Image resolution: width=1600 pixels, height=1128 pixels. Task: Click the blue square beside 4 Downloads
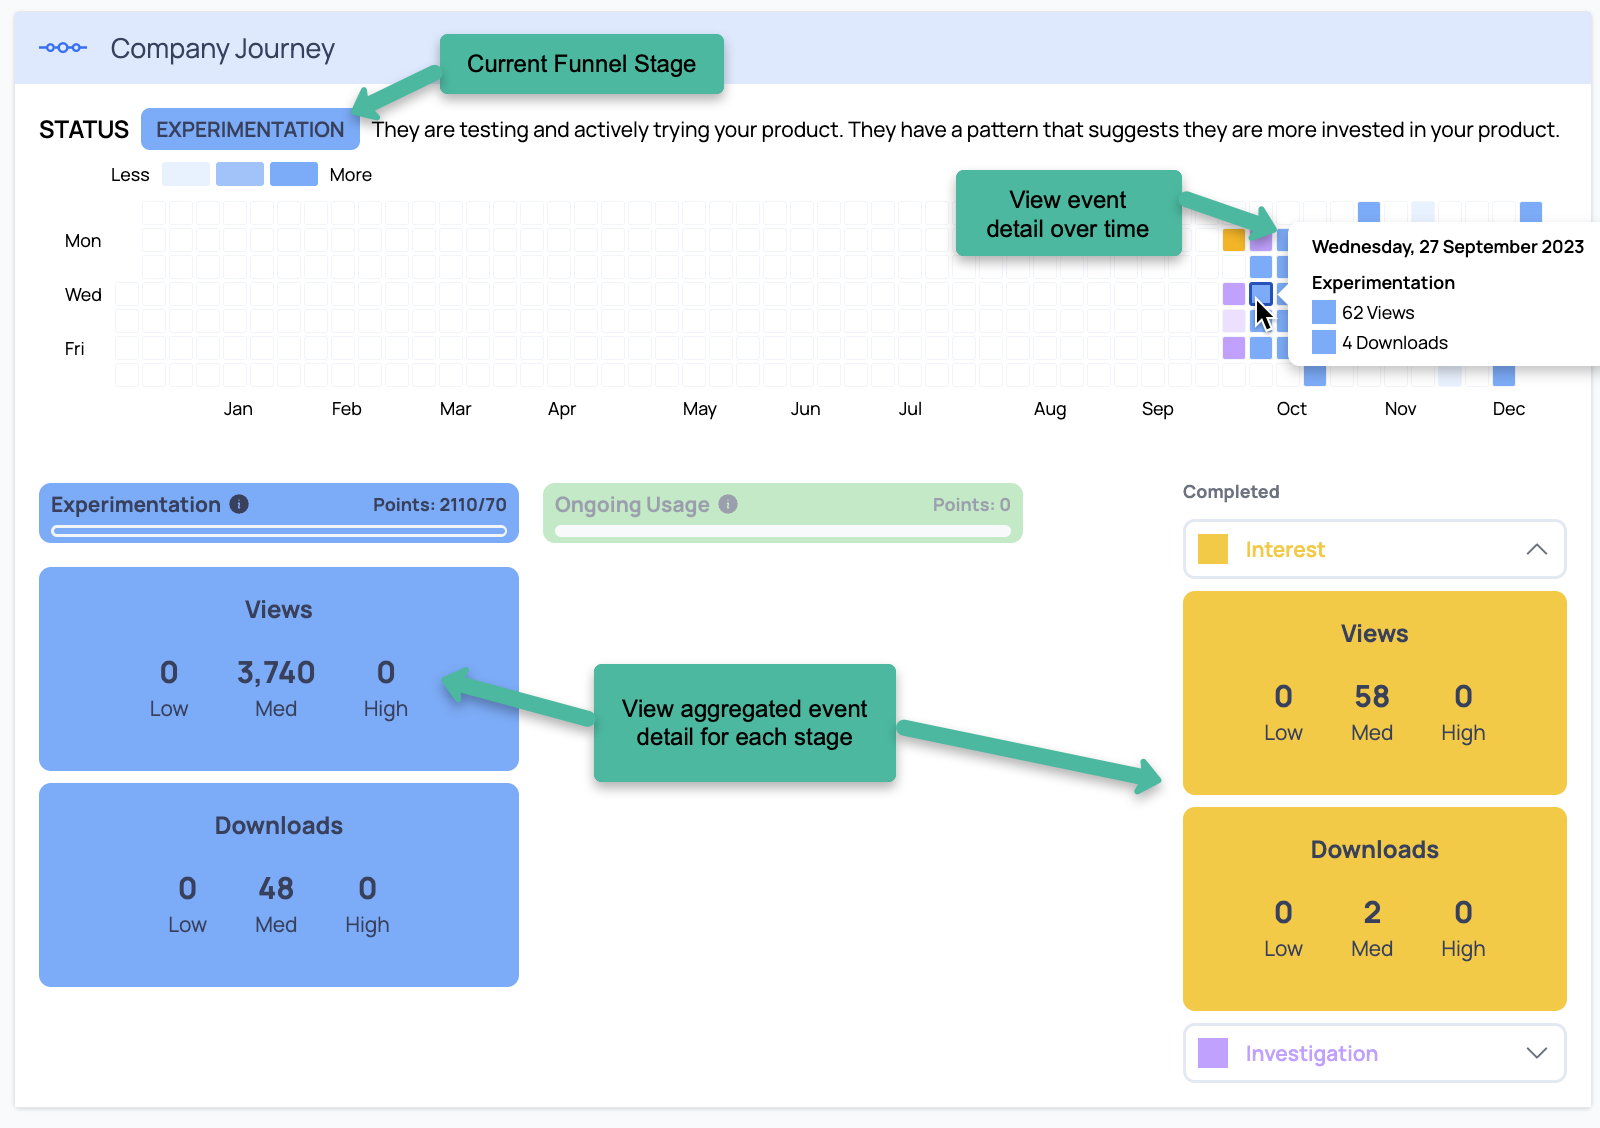pyautogui.click(x=1323, y=342)
